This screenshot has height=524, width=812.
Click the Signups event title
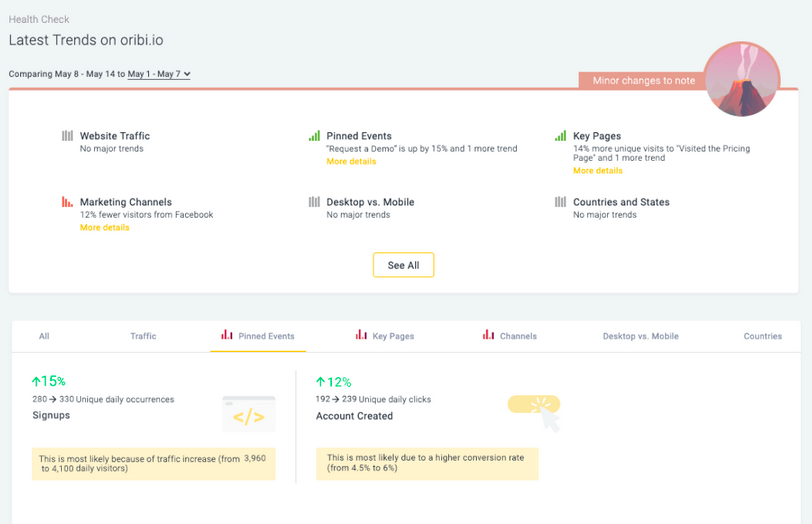[x=51, y=415]
